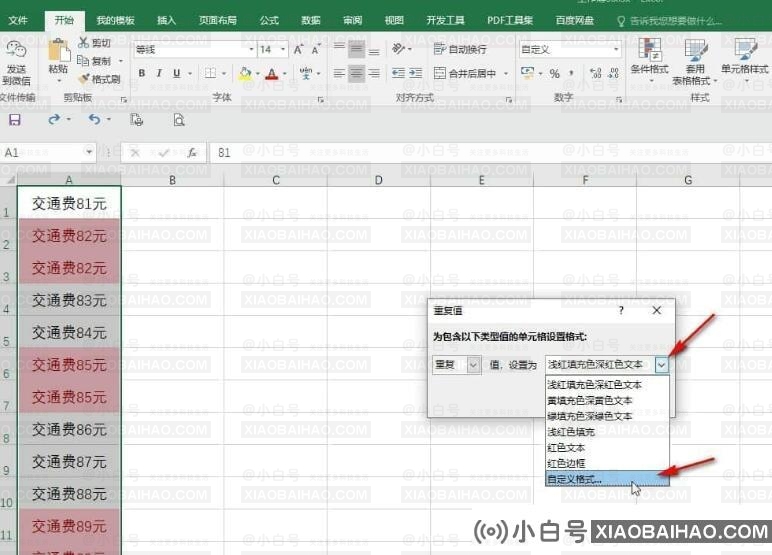Open the merge and center options arrow
This screenshot has height=555, width=772.
coord(506,73)
